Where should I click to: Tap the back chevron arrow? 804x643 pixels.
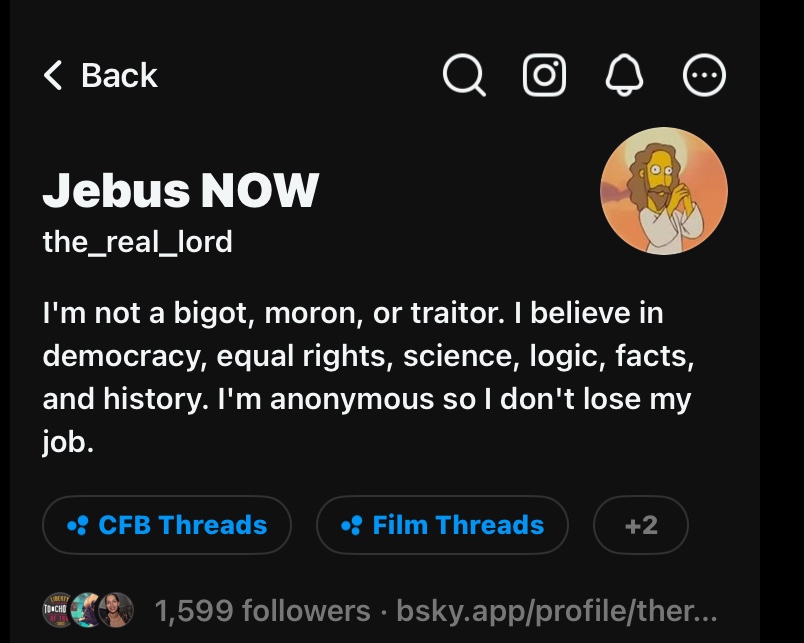[53, 75]
